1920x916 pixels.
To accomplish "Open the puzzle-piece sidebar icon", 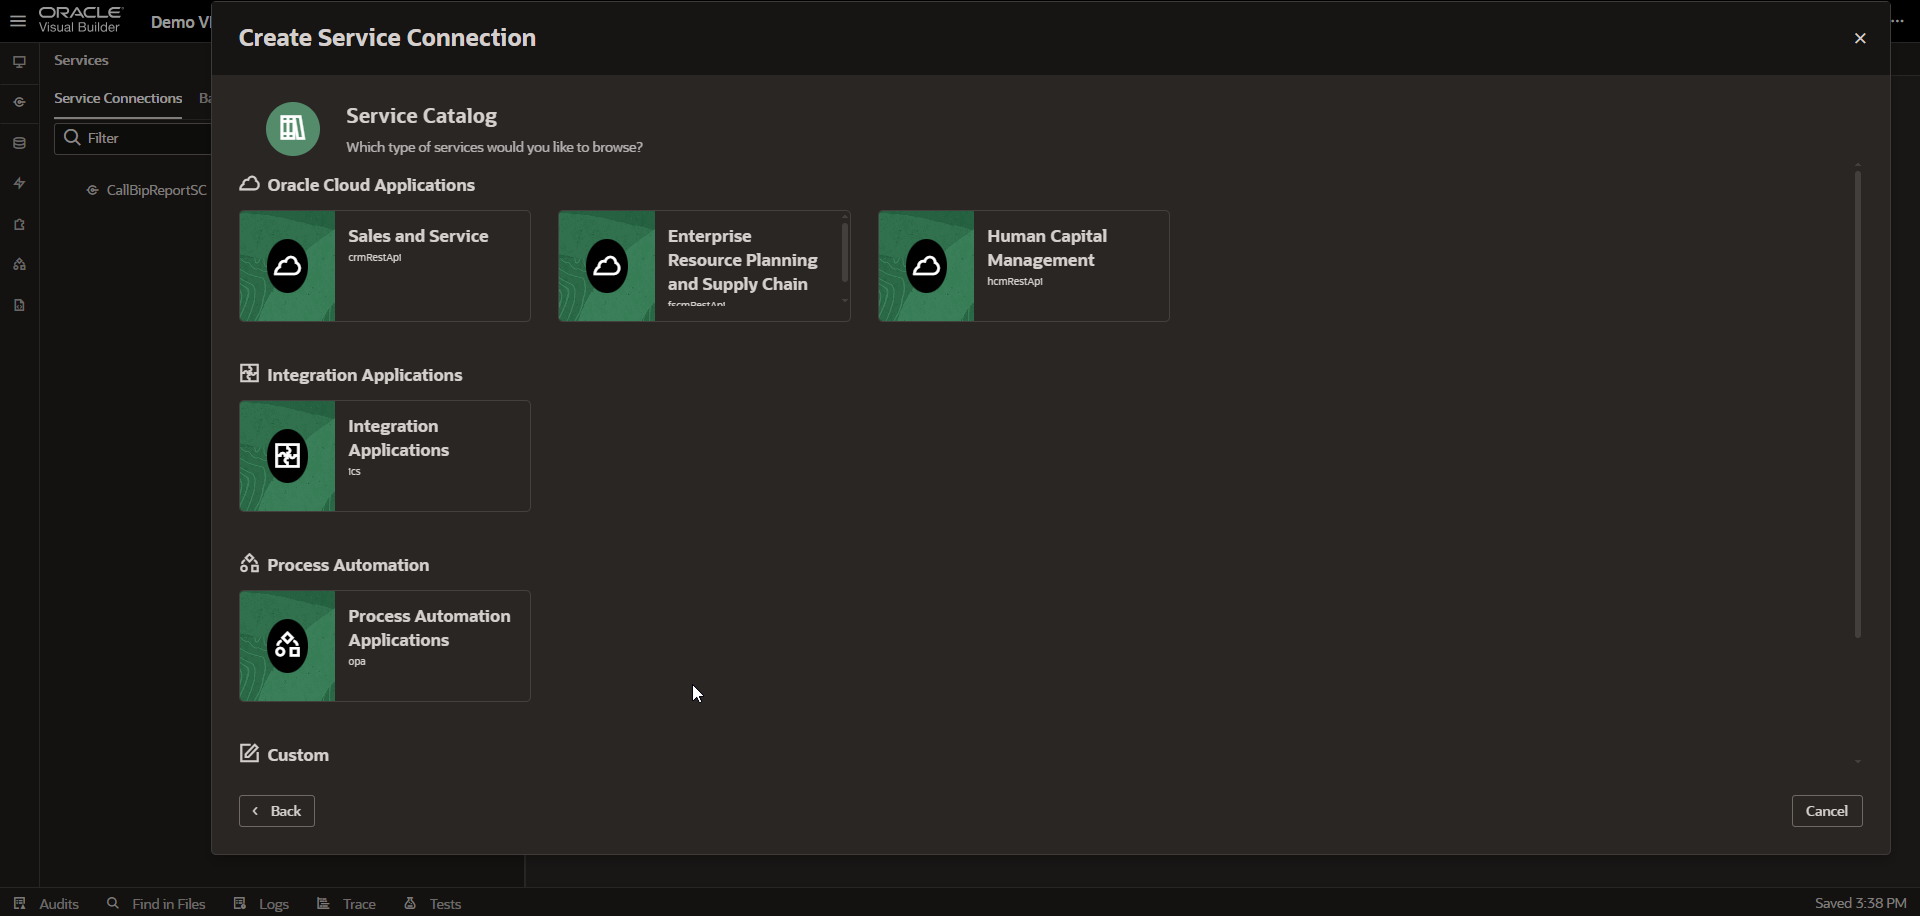I will pyautogui.click(x=19, y=225).
